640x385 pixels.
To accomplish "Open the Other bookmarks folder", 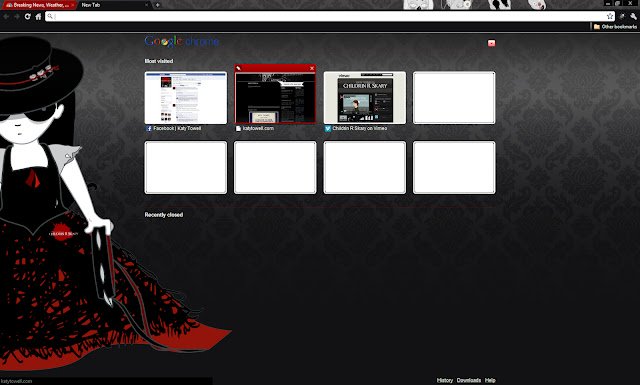I will point(615,27).
